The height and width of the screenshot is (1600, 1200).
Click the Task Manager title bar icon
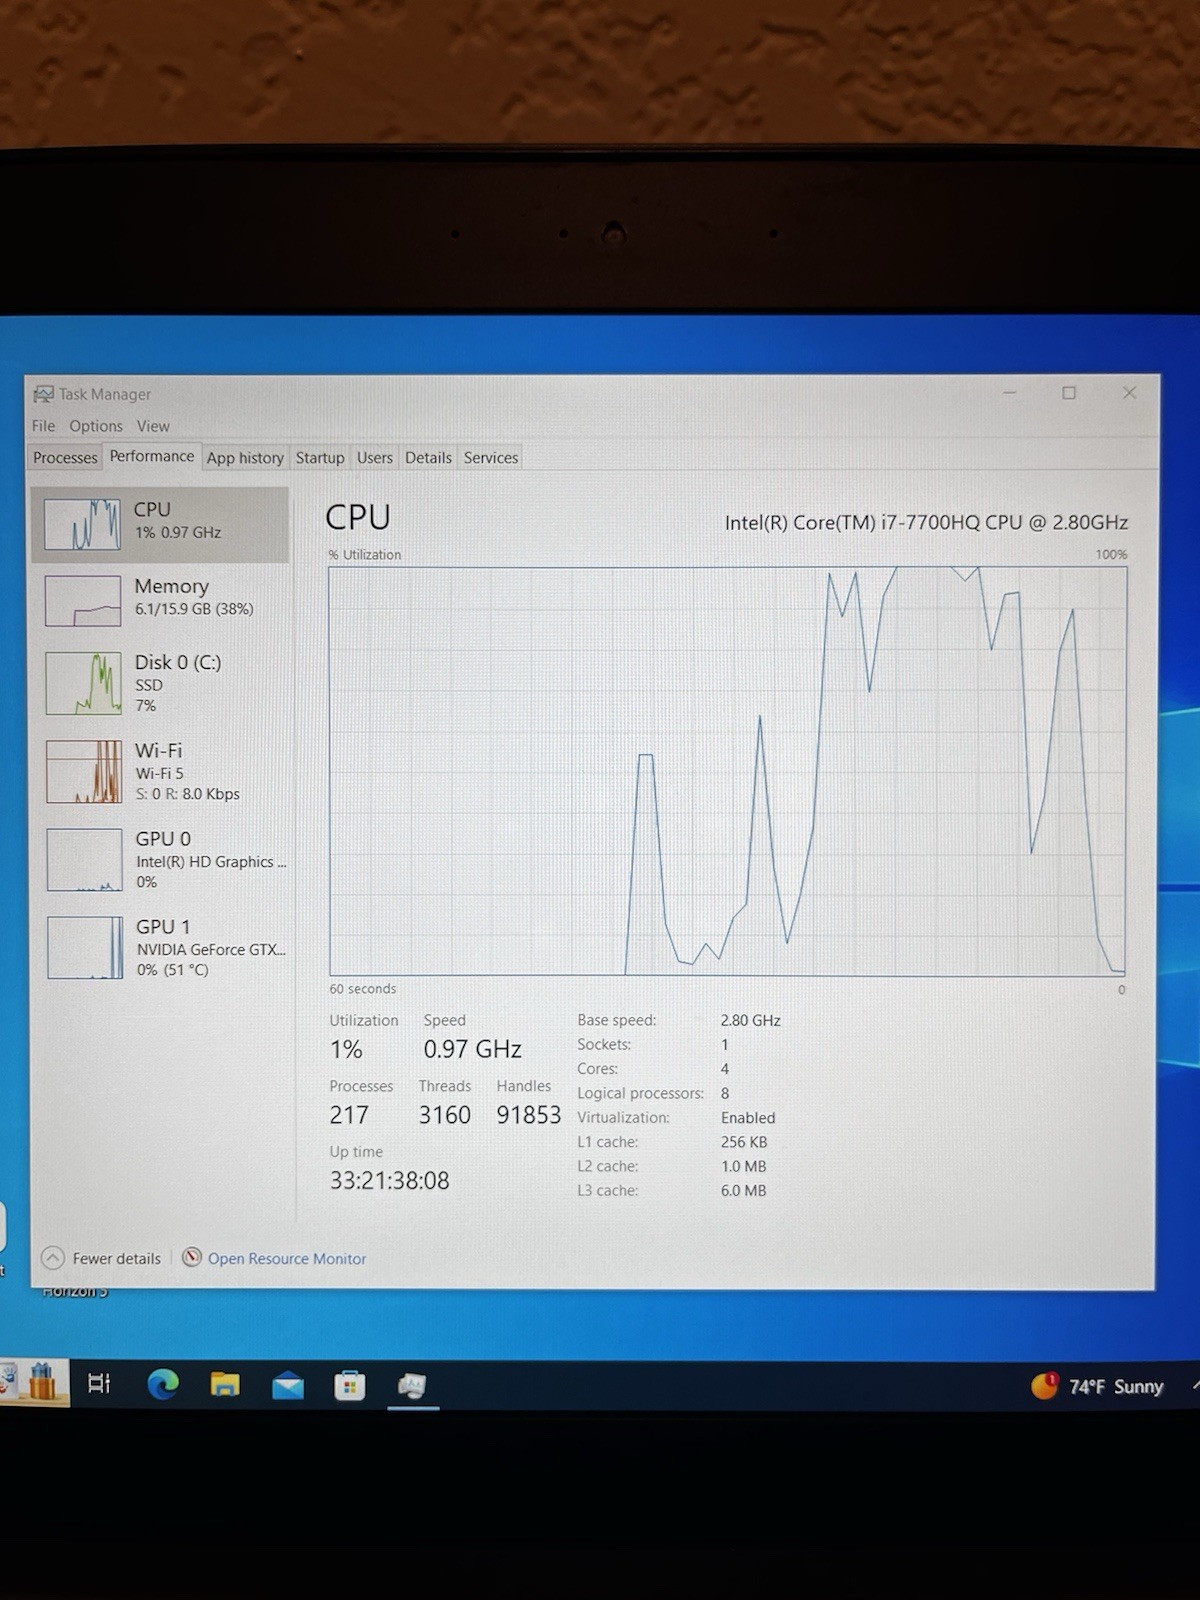[x=43, y=394]
